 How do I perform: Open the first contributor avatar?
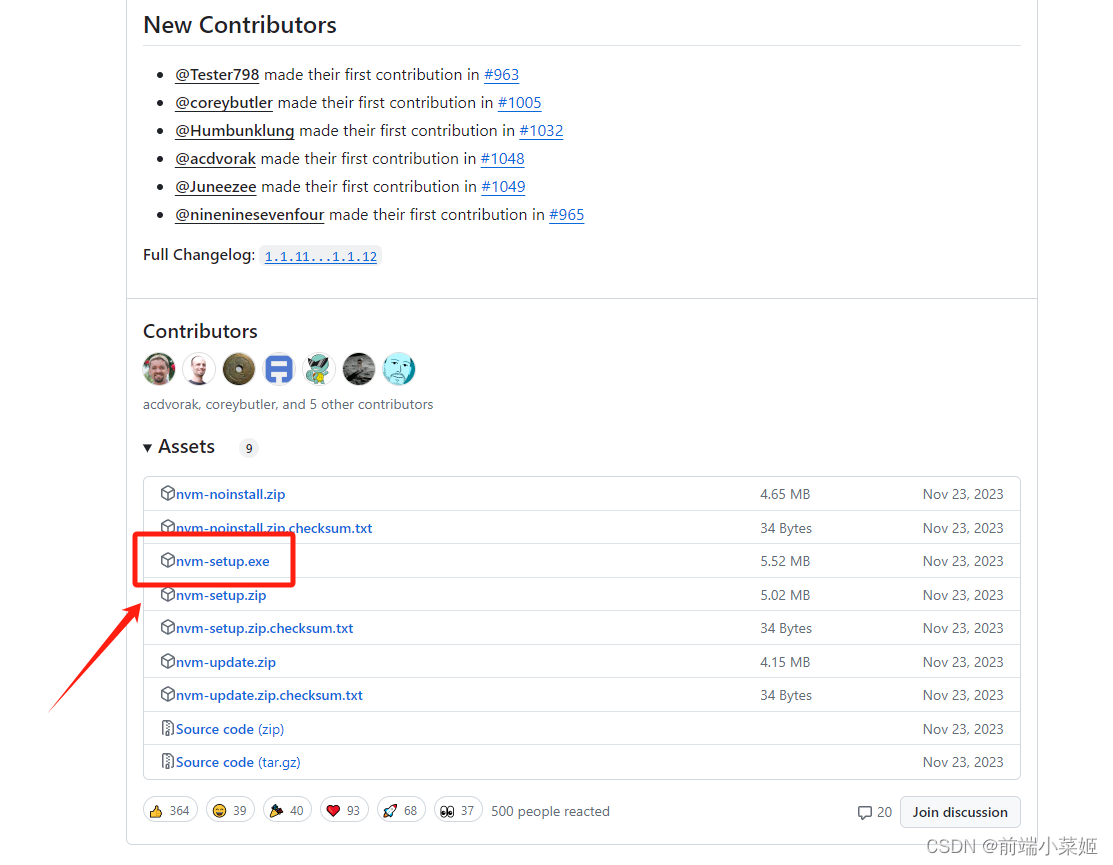pyautogui.click(x=159, y=369)
